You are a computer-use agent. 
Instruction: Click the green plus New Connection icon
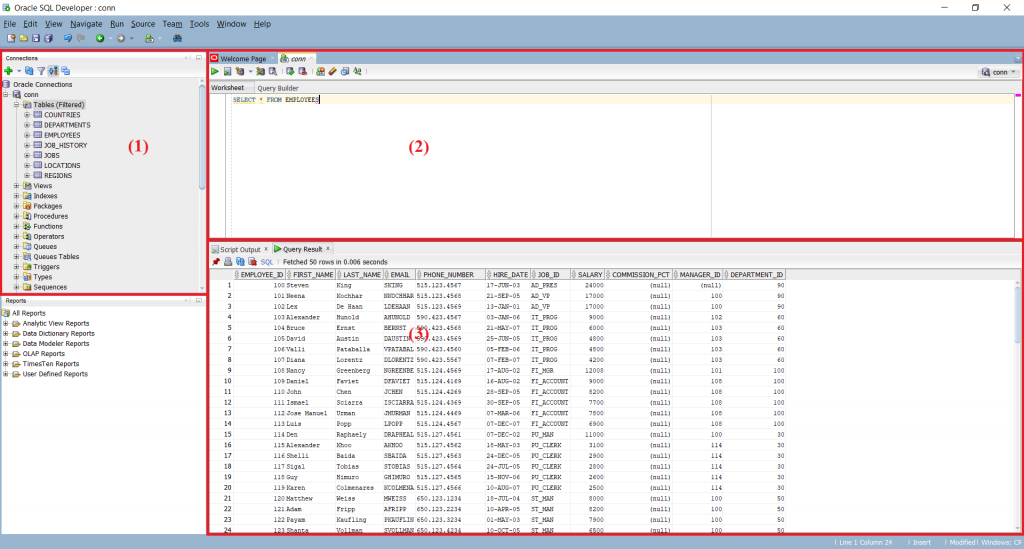pyautogui.click(x=8, y=71)
